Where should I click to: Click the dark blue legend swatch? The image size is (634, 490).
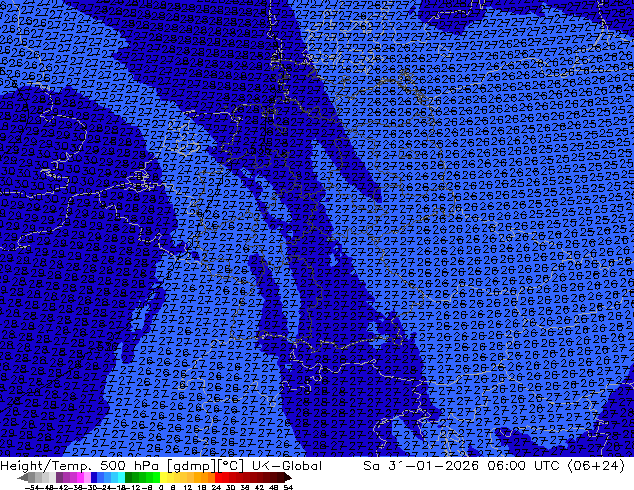[x=94, y=477]
